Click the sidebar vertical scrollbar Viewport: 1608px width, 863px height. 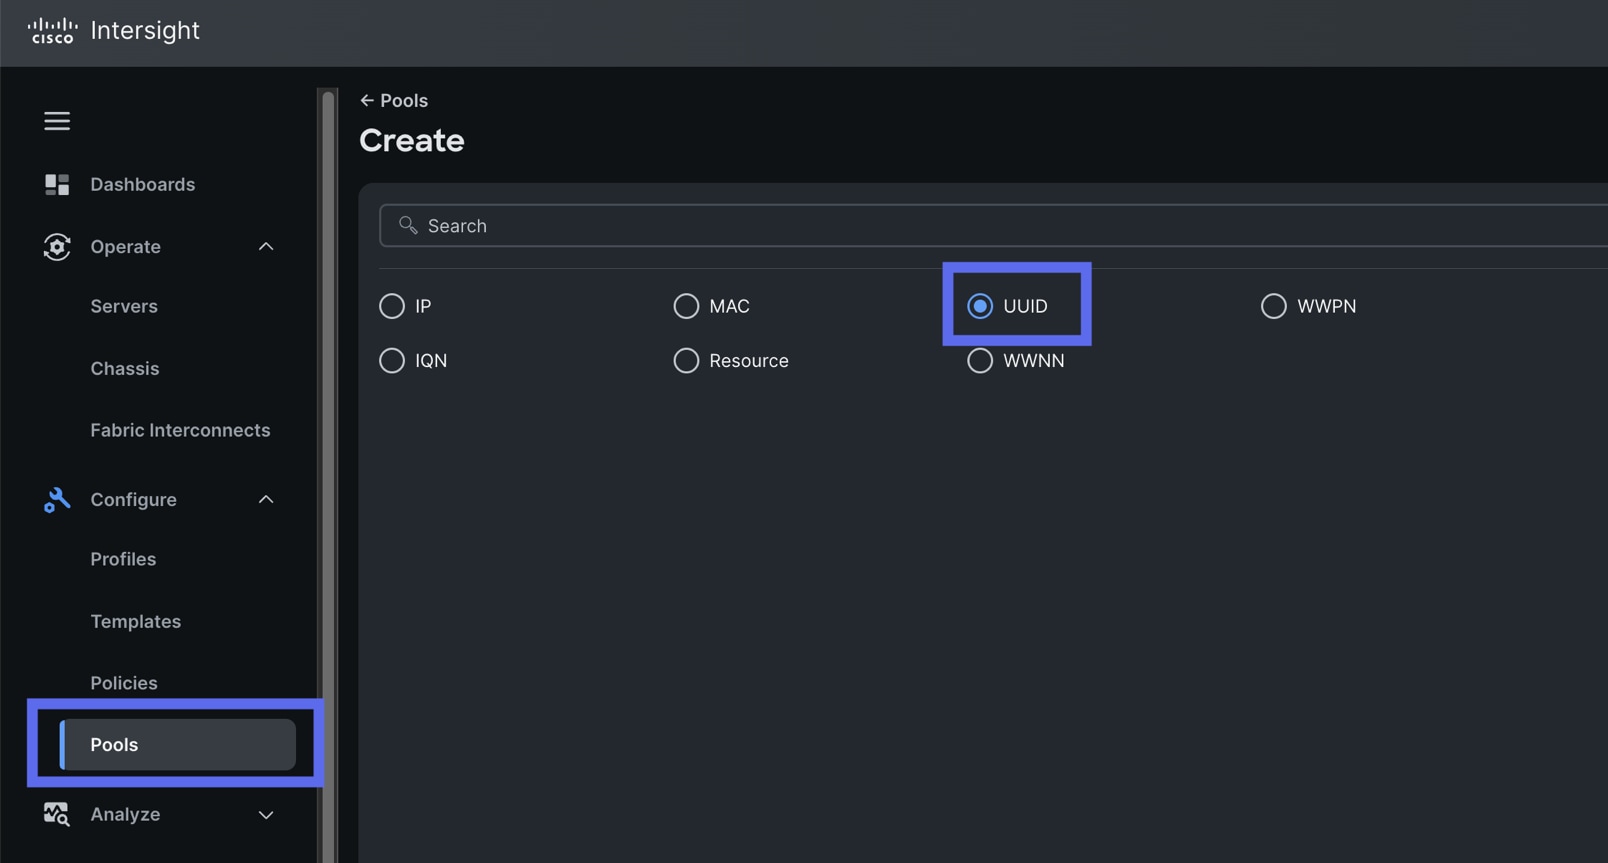(328, 475)
